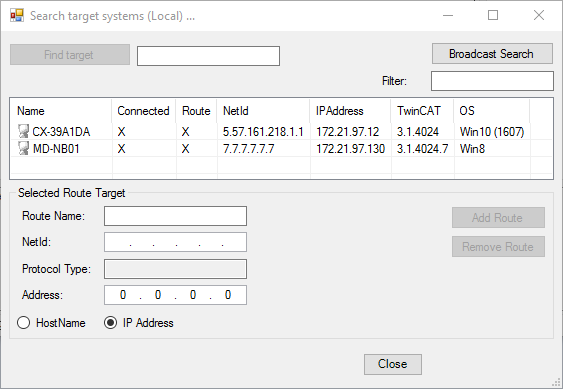Viewport: 563px width, 389px height.
Task: Click the Find target button
Action: click(x=70, y=55)
